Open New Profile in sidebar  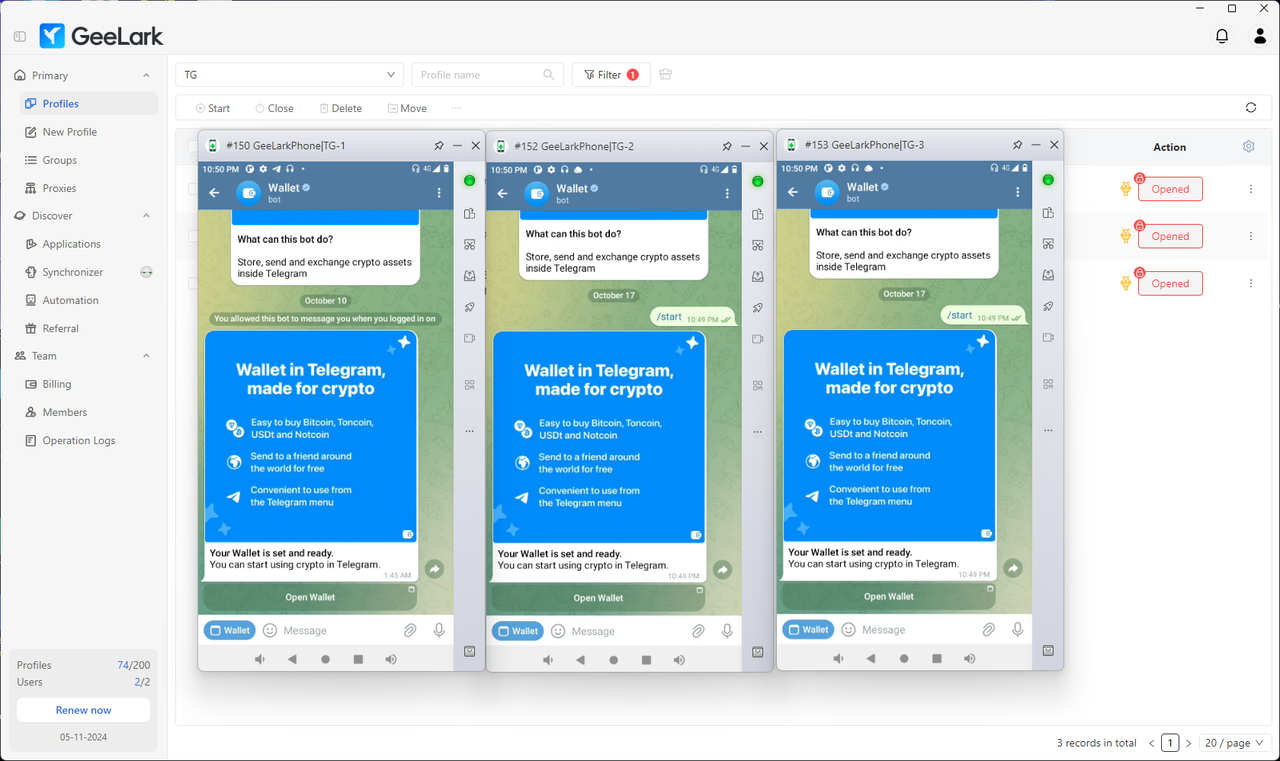coord(88,132)
